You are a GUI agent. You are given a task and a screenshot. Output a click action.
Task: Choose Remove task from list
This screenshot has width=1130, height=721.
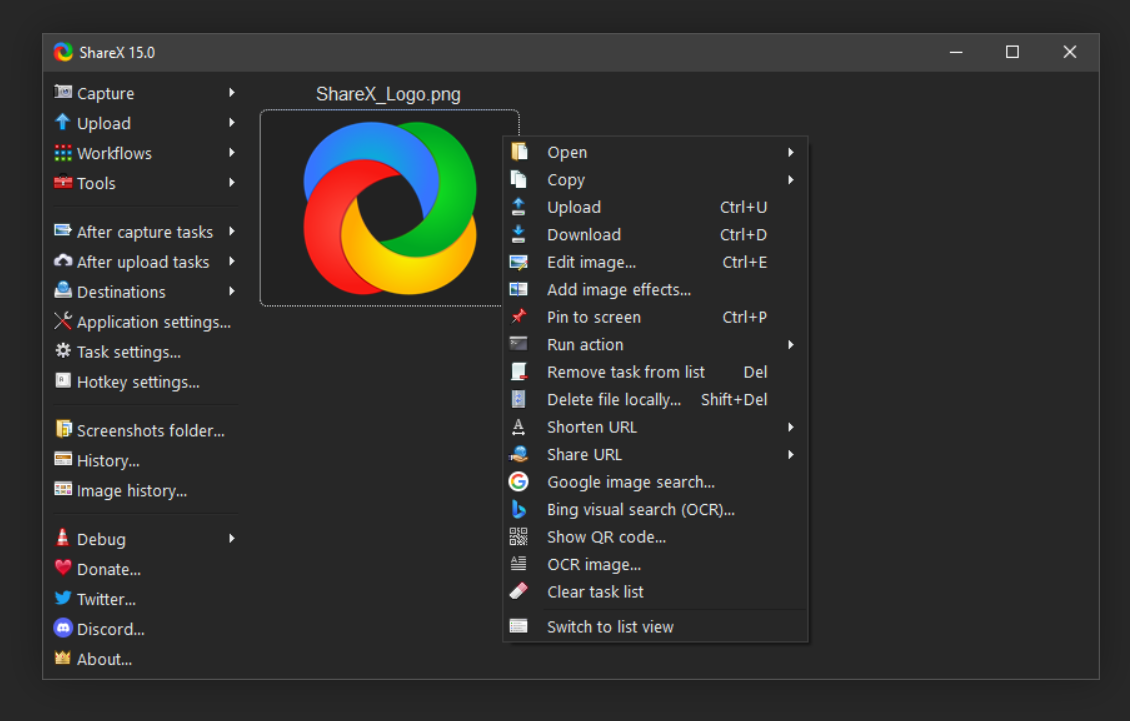pyautogui.click(x=655, y=372)
